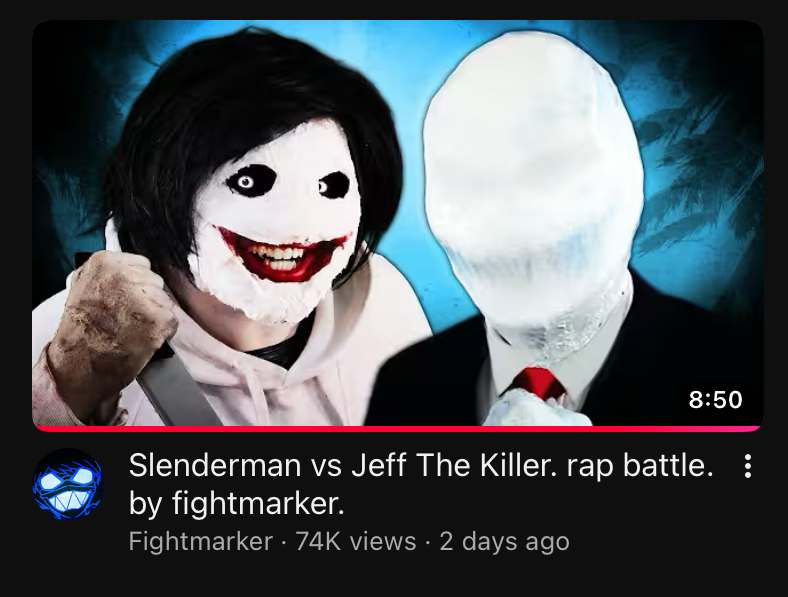Click the knife blade in the thumbnail
The height and width of the screenshot is (597, 788).
(176, 387)
